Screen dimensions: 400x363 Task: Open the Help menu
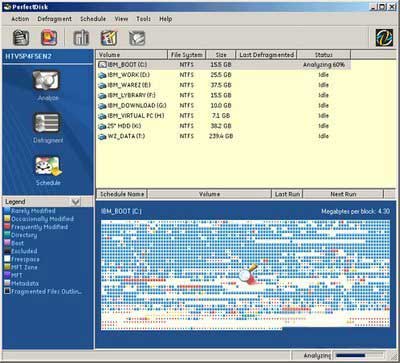click(166, 19)
